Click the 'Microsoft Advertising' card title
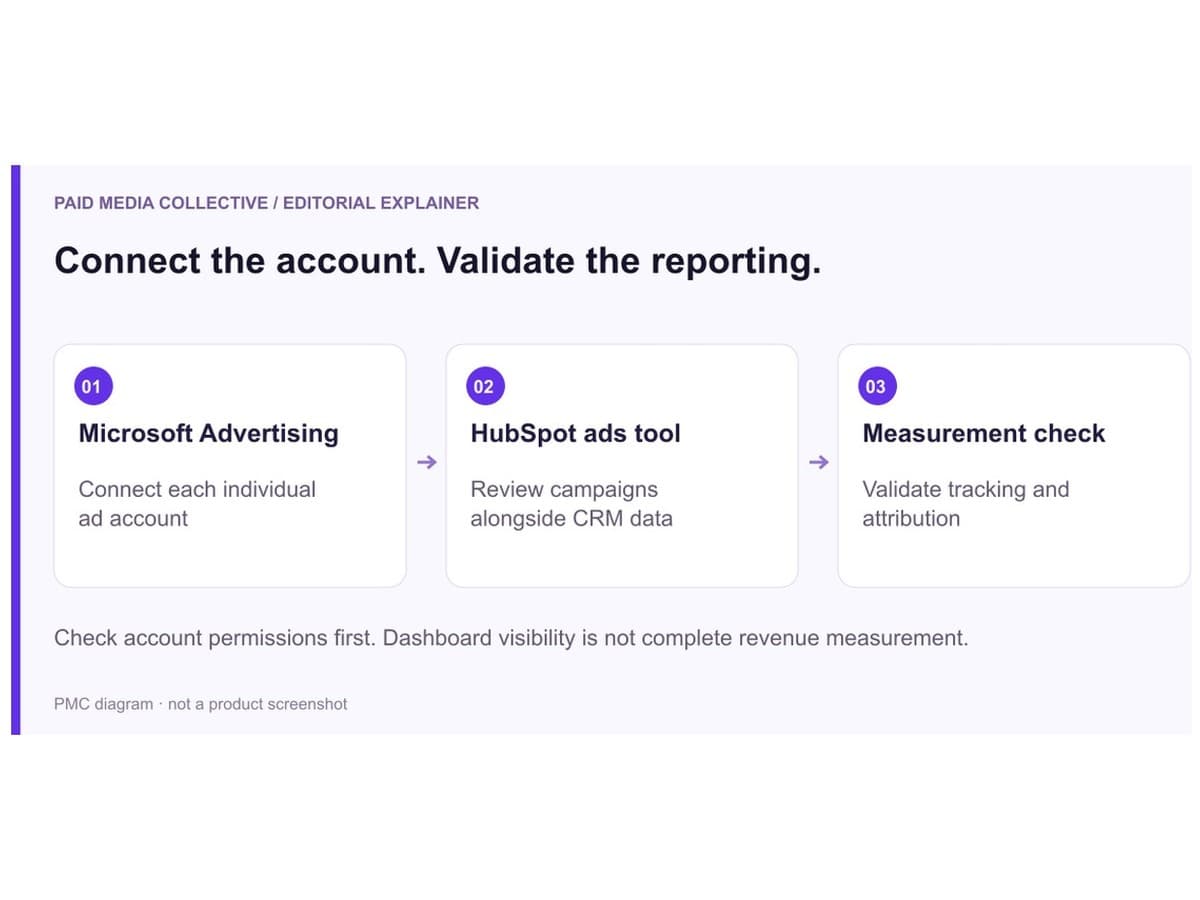The image size is (1200, 900). pos(208,433)
